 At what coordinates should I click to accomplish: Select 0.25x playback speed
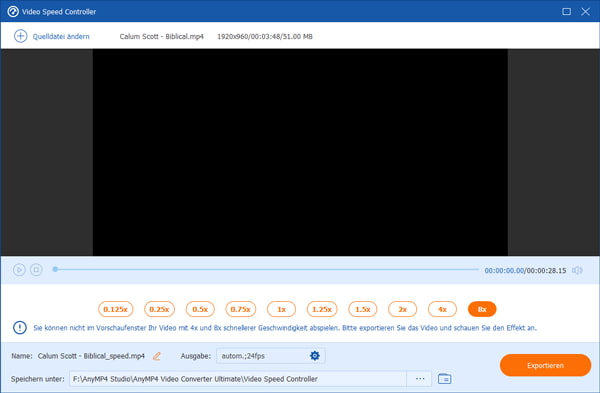coord(159,309)
